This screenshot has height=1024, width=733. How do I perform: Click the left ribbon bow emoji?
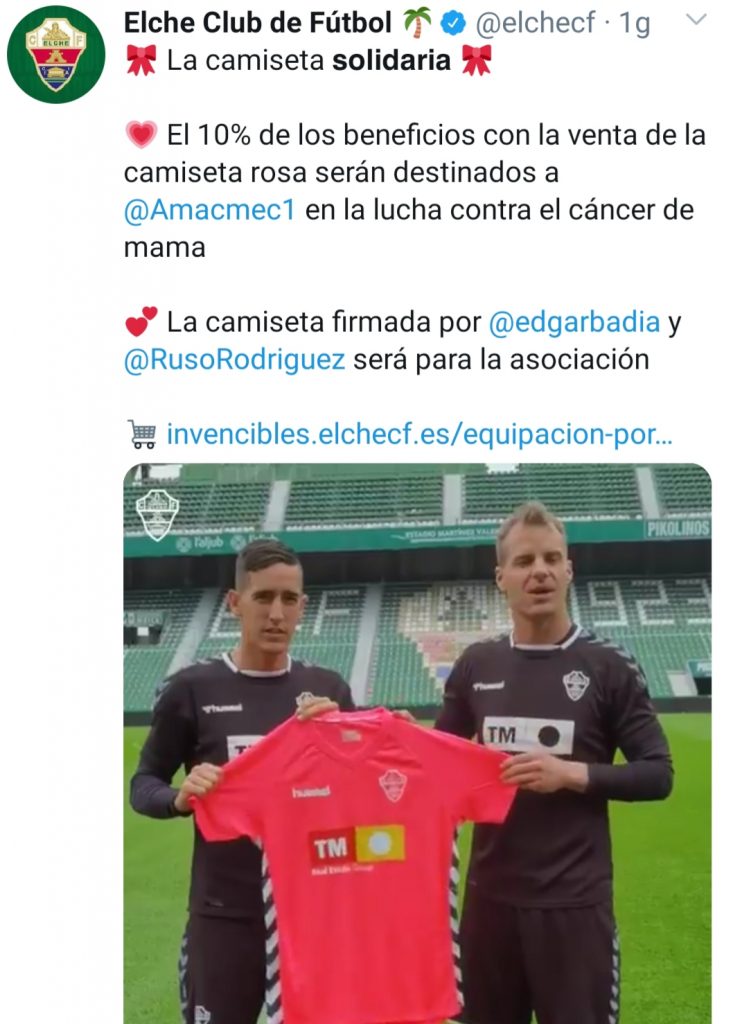[x=141, y=61]
